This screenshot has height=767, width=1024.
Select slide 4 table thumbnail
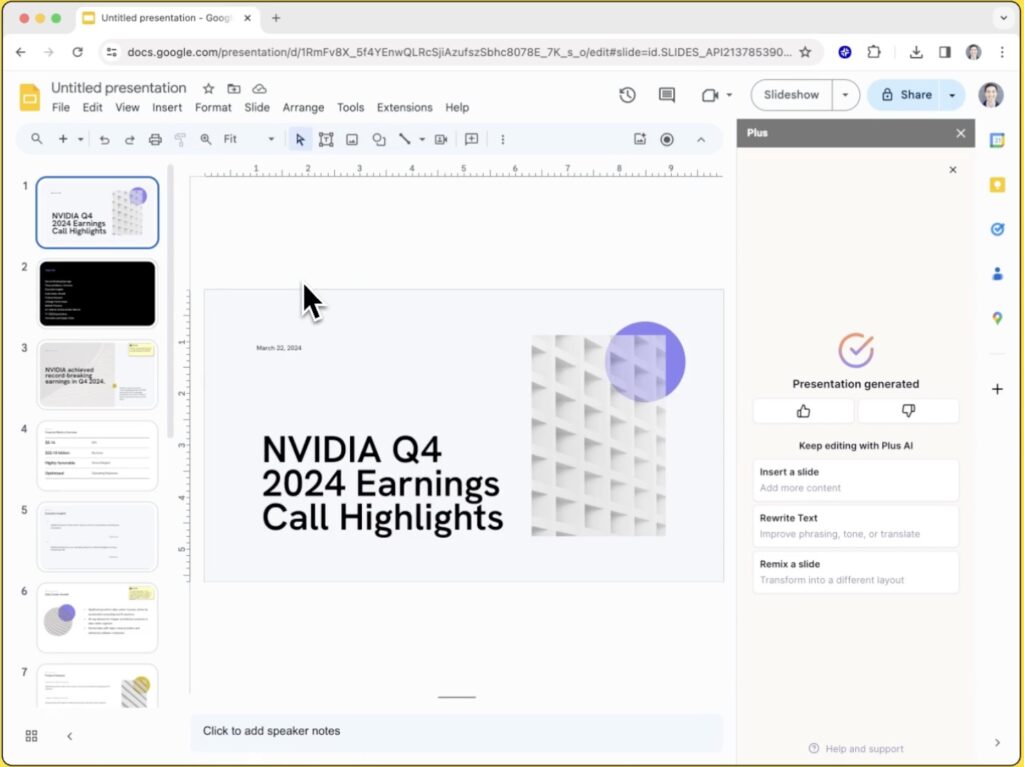click(x=97, y=456)
